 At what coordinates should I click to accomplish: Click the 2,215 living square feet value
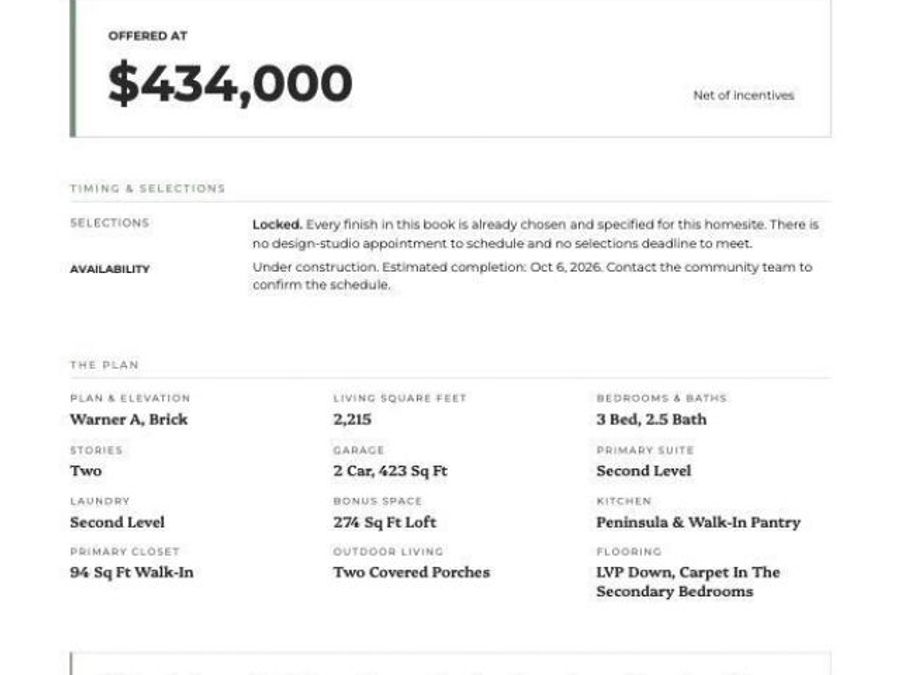352,420
